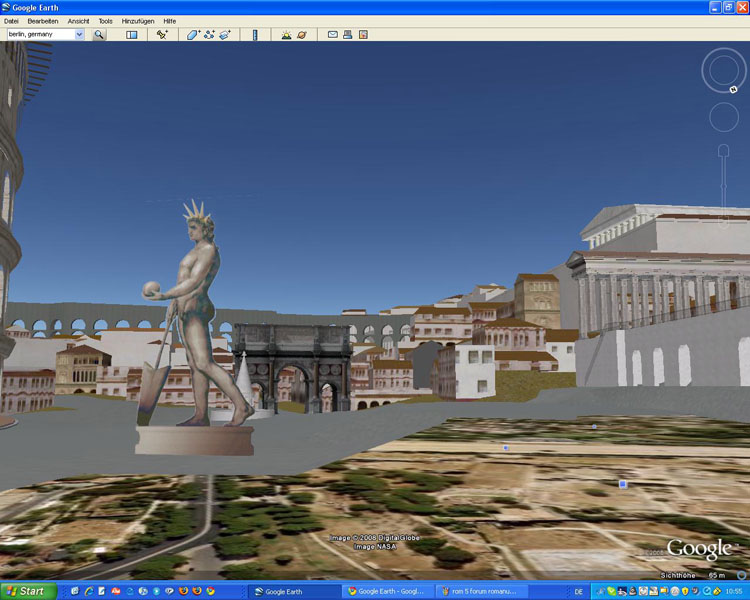Select the ruler measurement tool
The height and width of the screenshot is (600, 750).
click(x=255, y=34)
